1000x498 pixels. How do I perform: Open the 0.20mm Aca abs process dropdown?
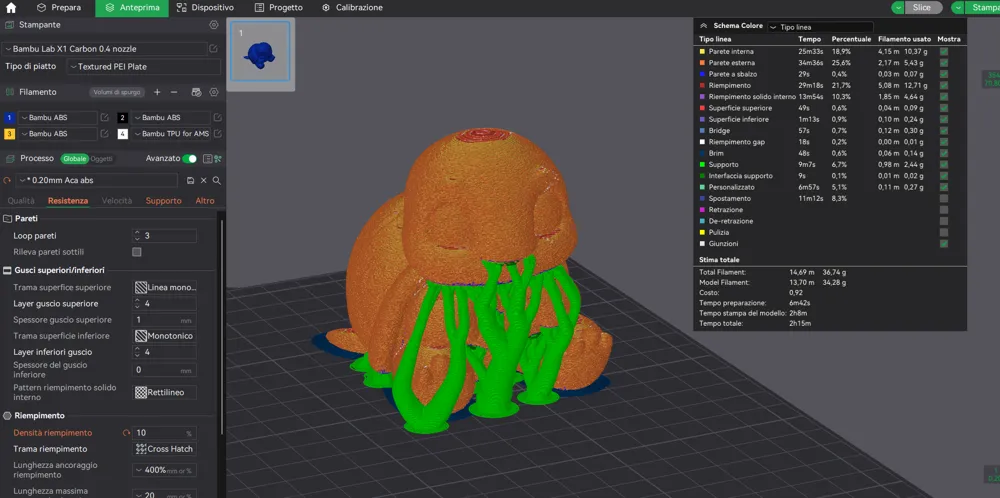pyautogui.click(x=96, y=180)
